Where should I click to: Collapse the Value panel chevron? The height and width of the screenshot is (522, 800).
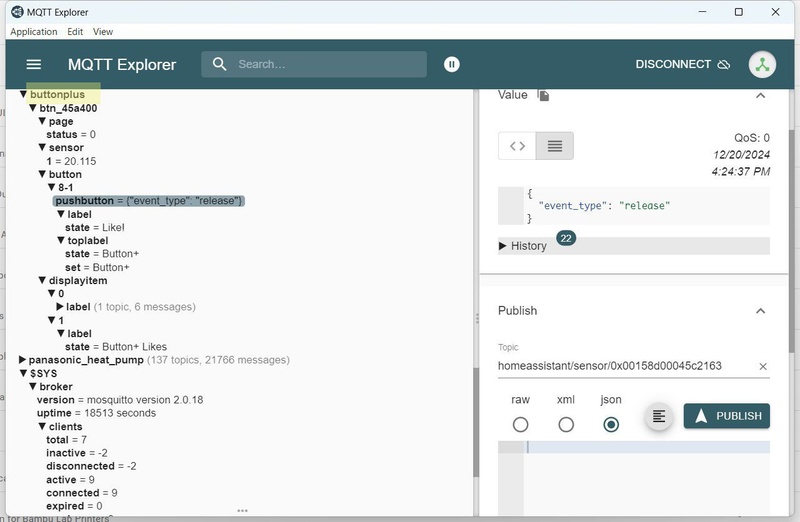pyautogui.click(x=760, y=95)
